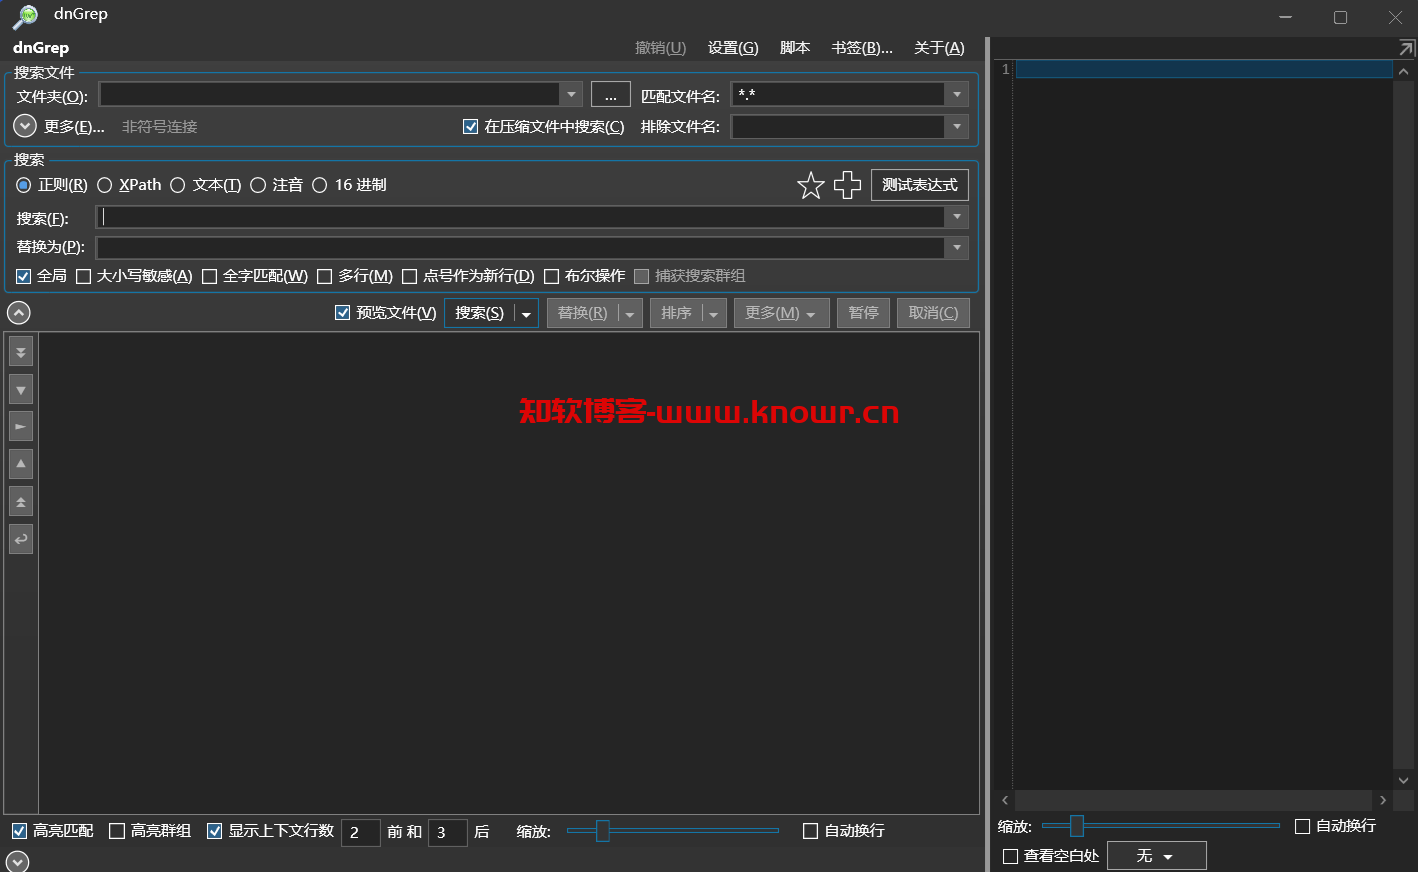This screenshot has height=872, width=1418.
Task: Open the 脚本 menu
Action: coord(795,48)
